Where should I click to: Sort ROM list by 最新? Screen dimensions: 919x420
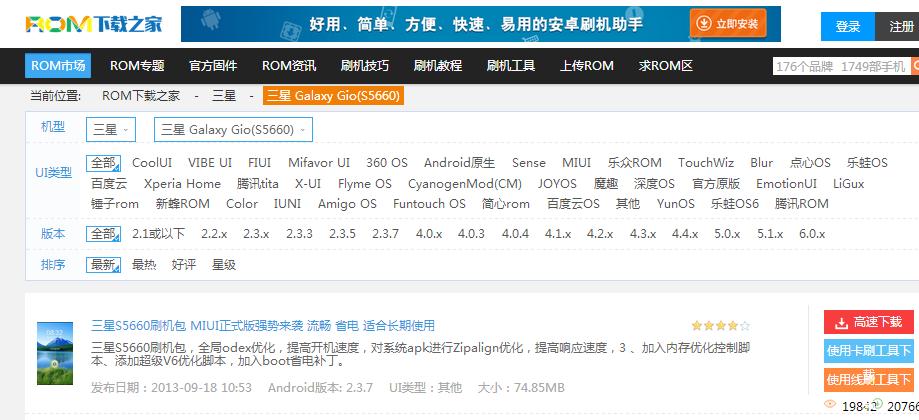point(104,265)
